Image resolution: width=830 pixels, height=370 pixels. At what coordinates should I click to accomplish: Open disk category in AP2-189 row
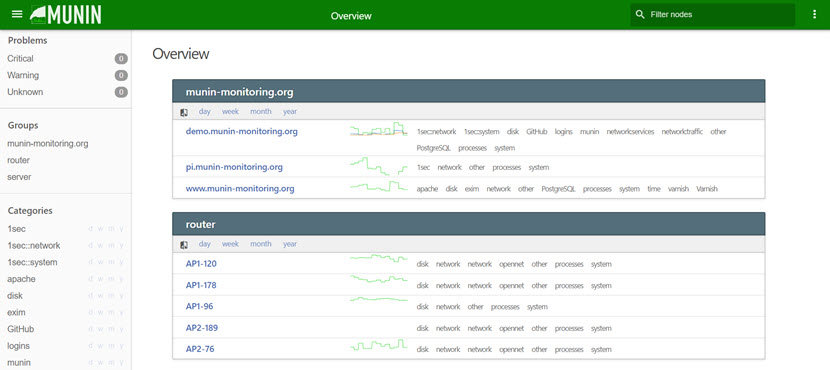click(x=422, y=329)
